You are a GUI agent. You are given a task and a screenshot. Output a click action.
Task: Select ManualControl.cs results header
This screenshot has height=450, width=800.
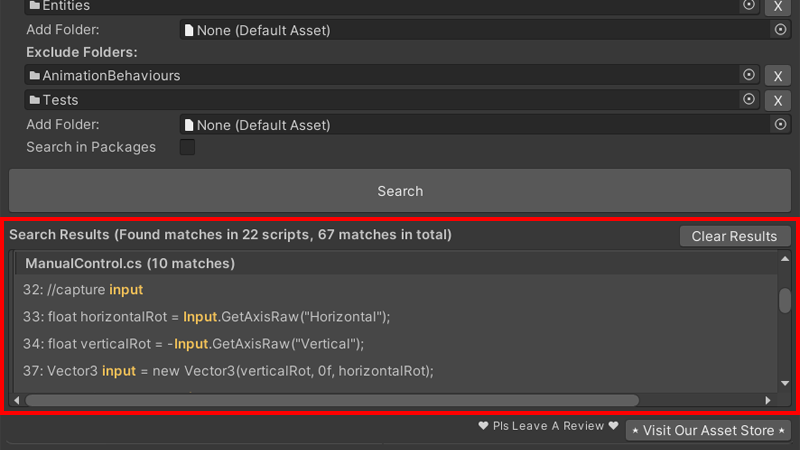[395, 263]
